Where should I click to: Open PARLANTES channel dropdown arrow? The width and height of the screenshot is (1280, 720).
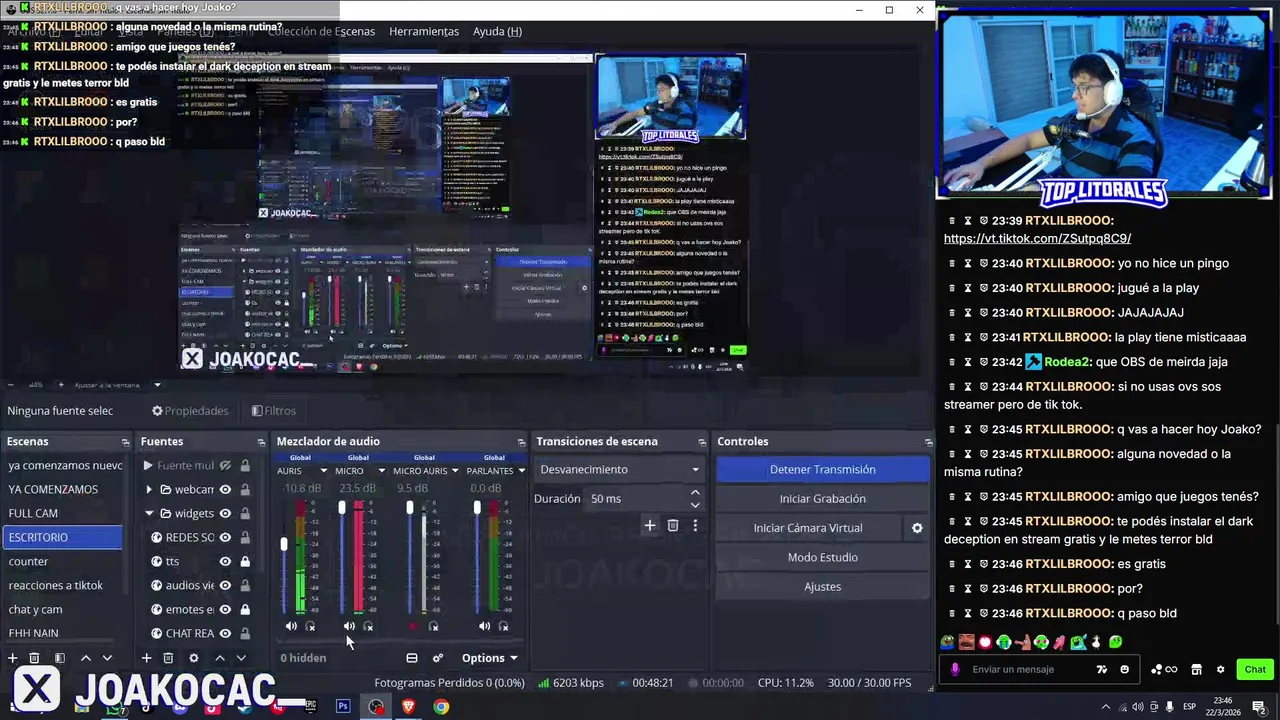click(x=521, y=471)
